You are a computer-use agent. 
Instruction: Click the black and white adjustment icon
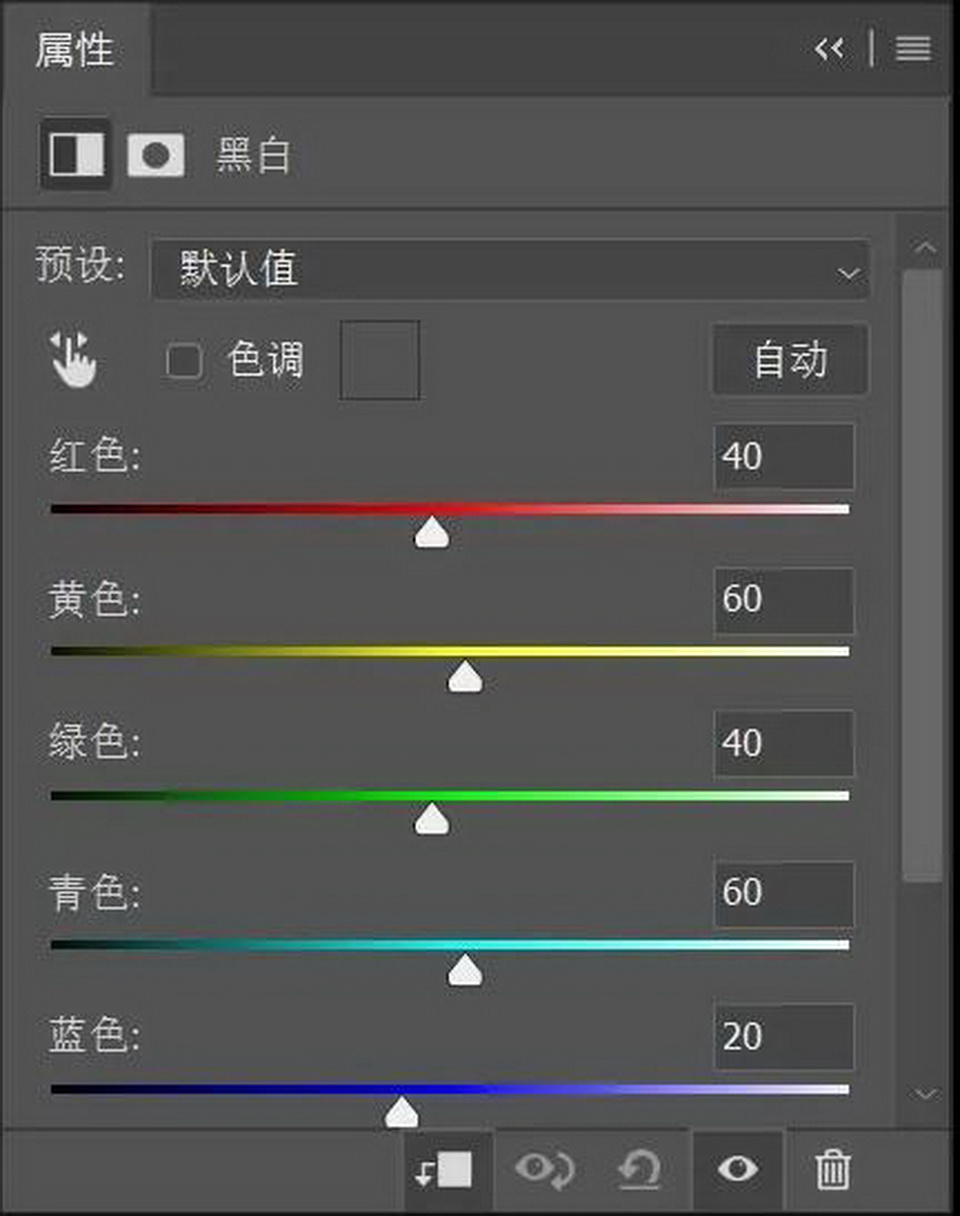pos(77,154)
